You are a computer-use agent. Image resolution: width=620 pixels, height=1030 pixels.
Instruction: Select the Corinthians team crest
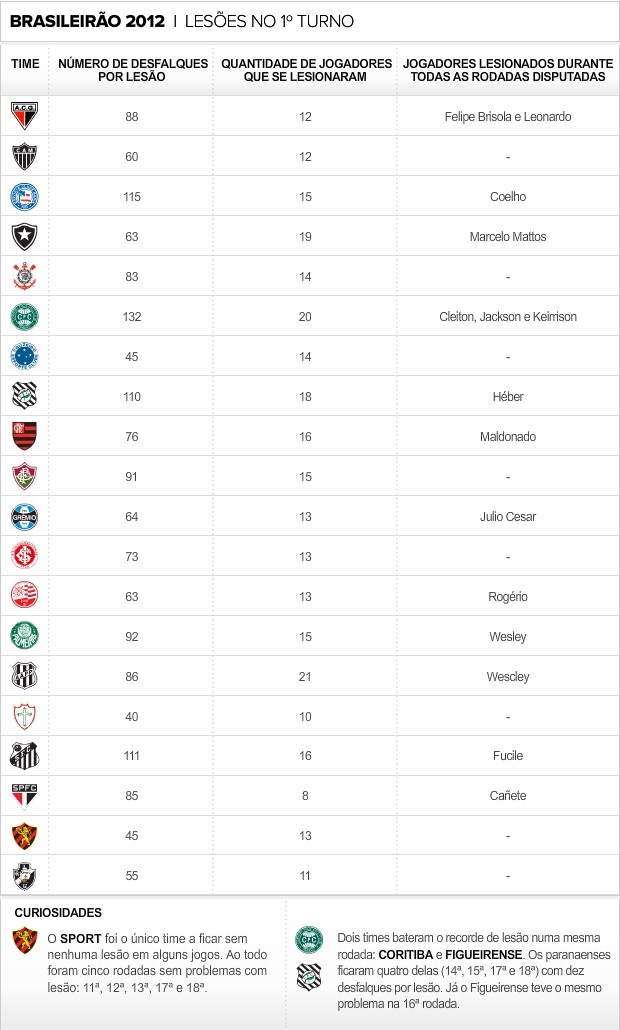[x=25, y=276]
